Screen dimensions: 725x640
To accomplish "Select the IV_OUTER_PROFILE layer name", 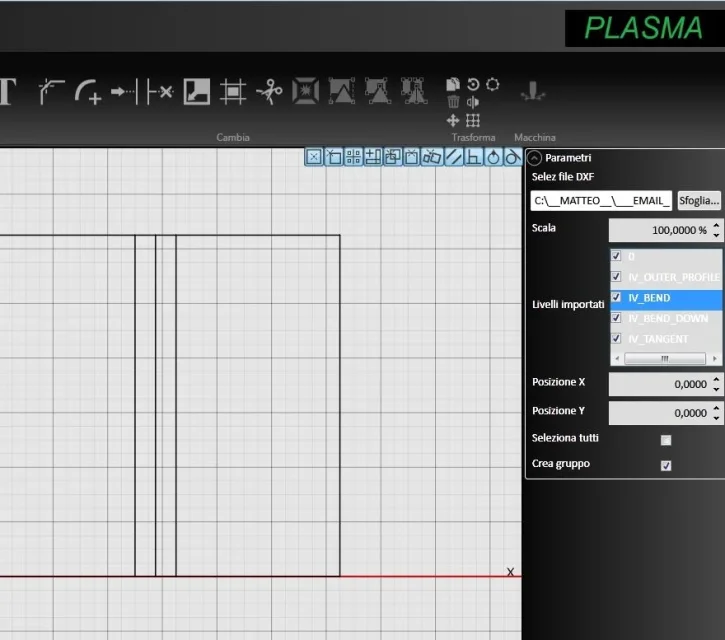I will 674,277.
